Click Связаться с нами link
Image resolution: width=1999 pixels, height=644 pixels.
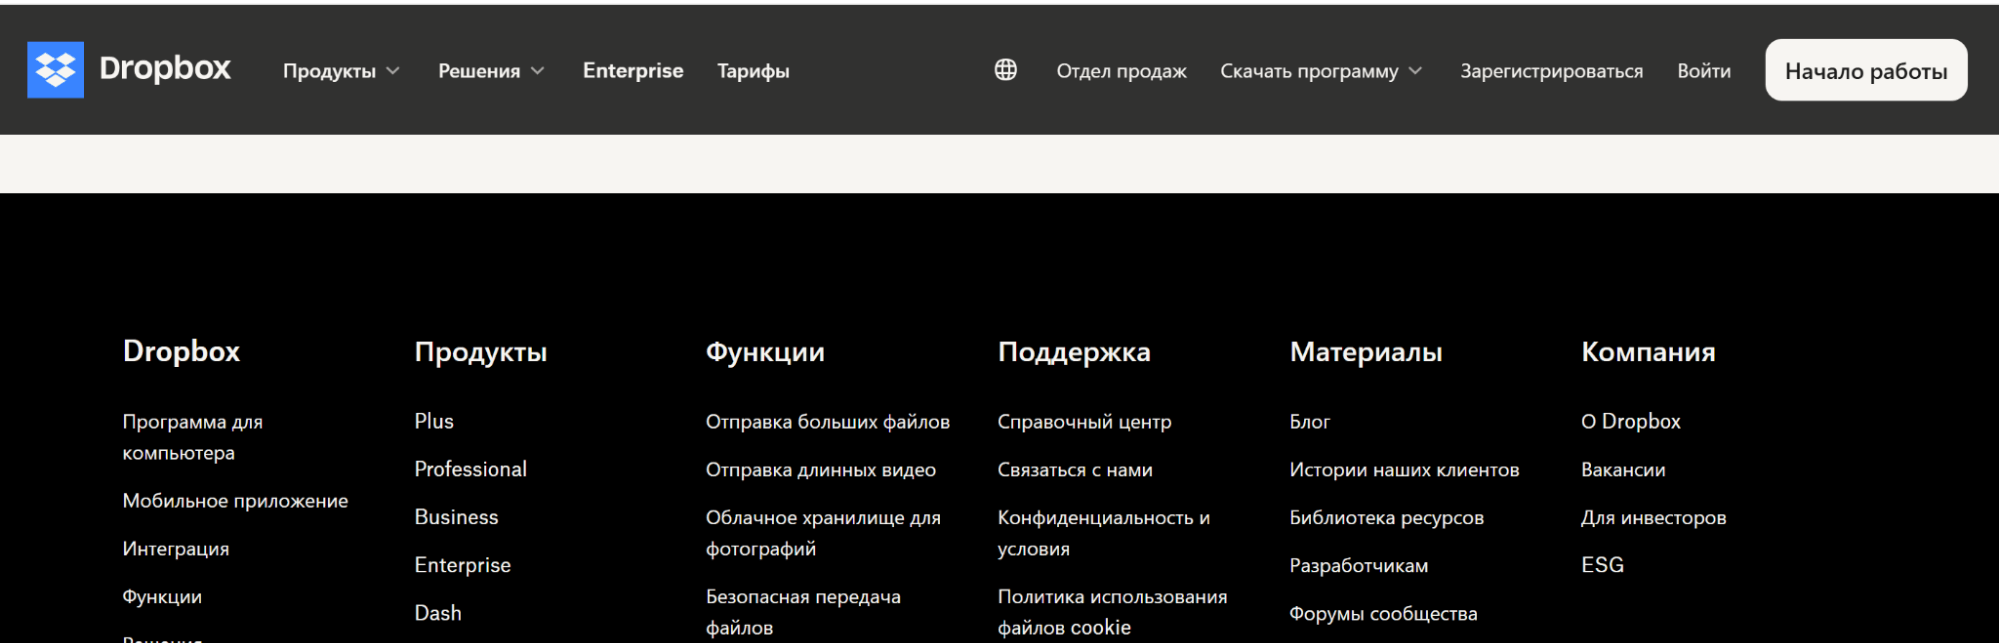(x=1075, y=470)
